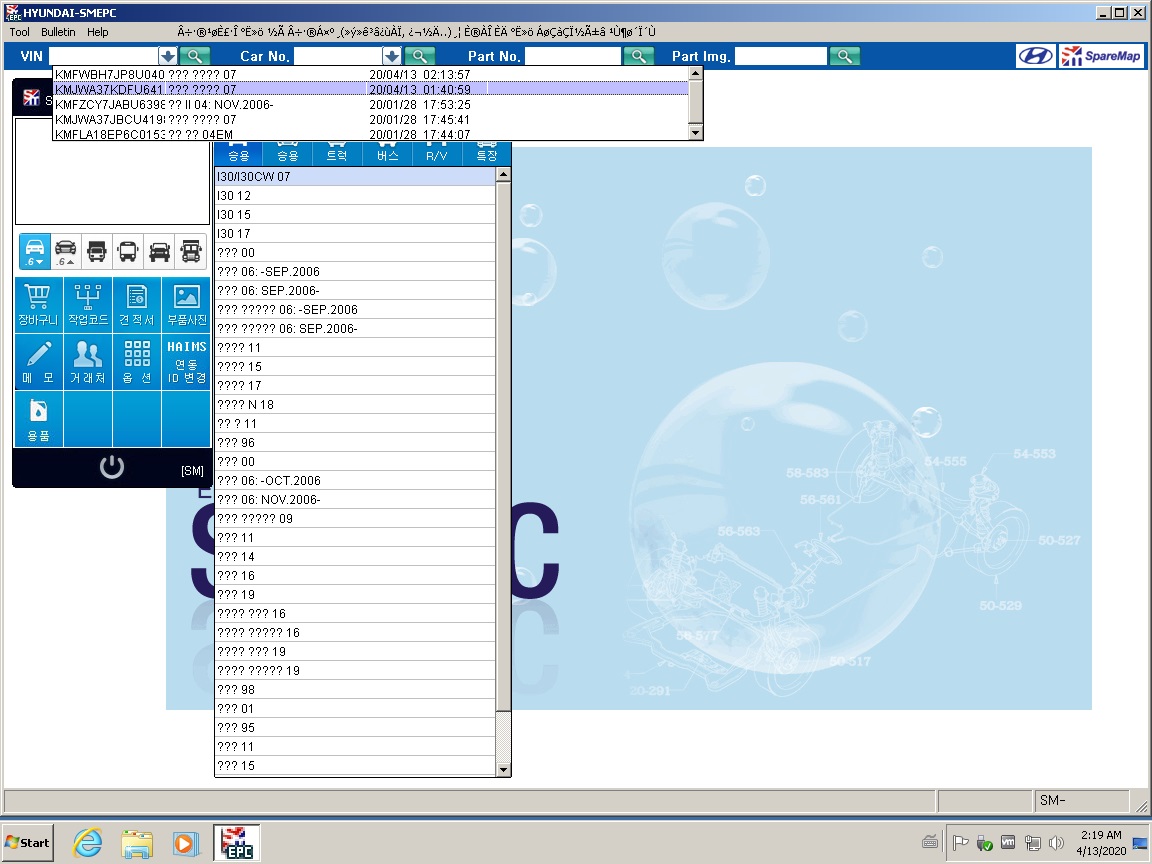The image size is (1152, 864).
Task: Select VIN history entry KMJWA37KDFU641
Action: [371, 89]
